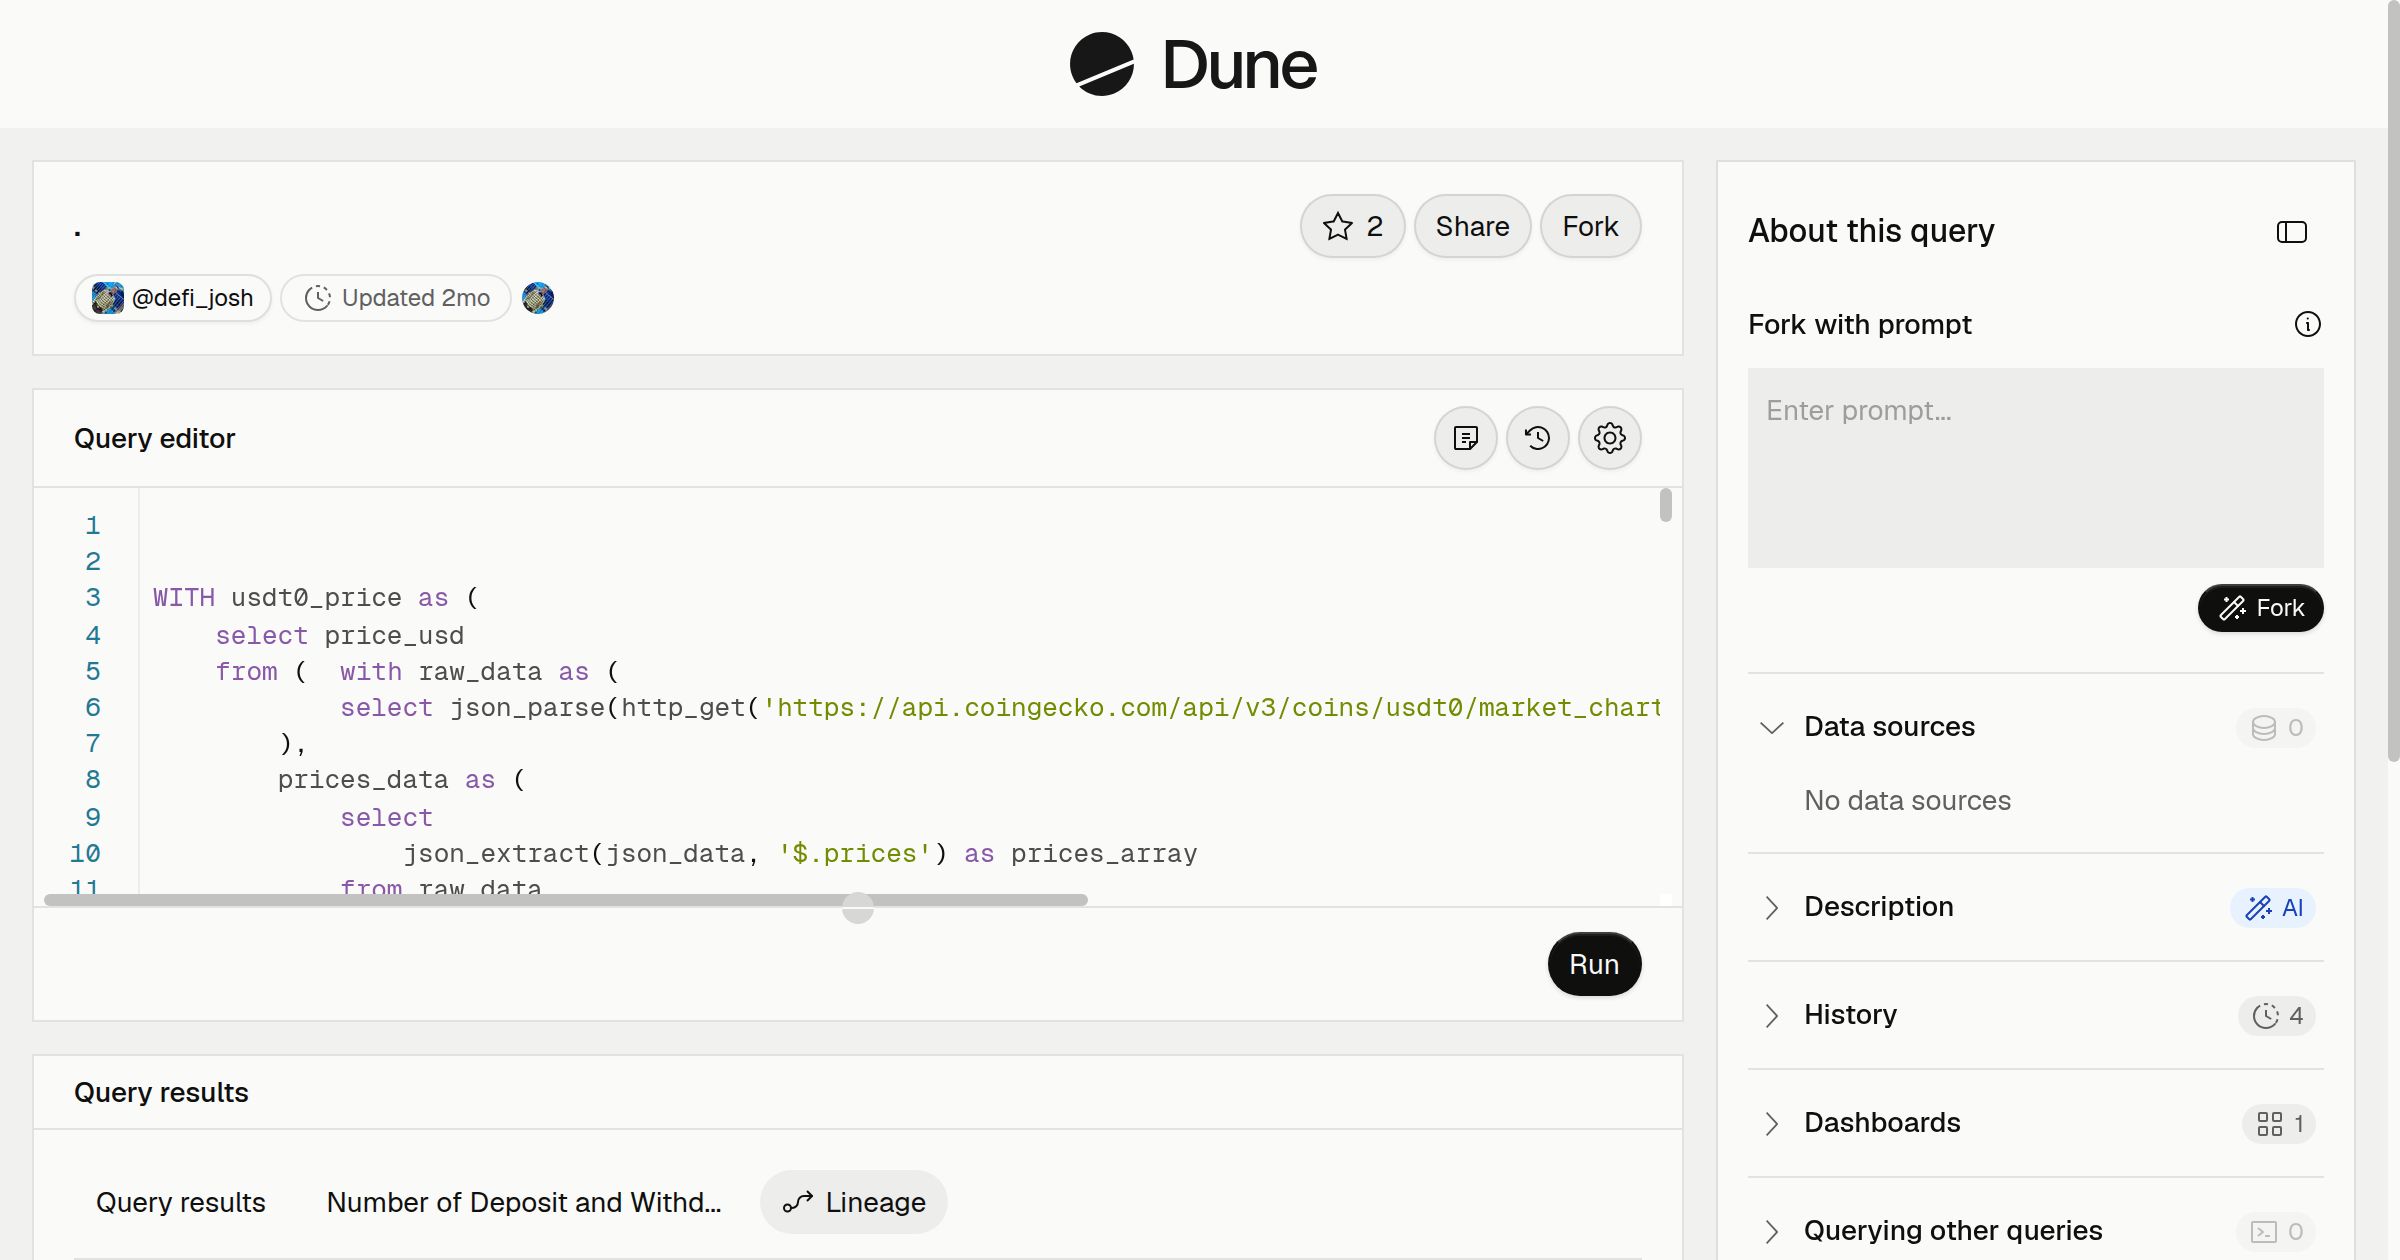Open the Lineage tab
Image resolution: width=2400 pixels, height=1260 pixels.
click(854, 1202)
